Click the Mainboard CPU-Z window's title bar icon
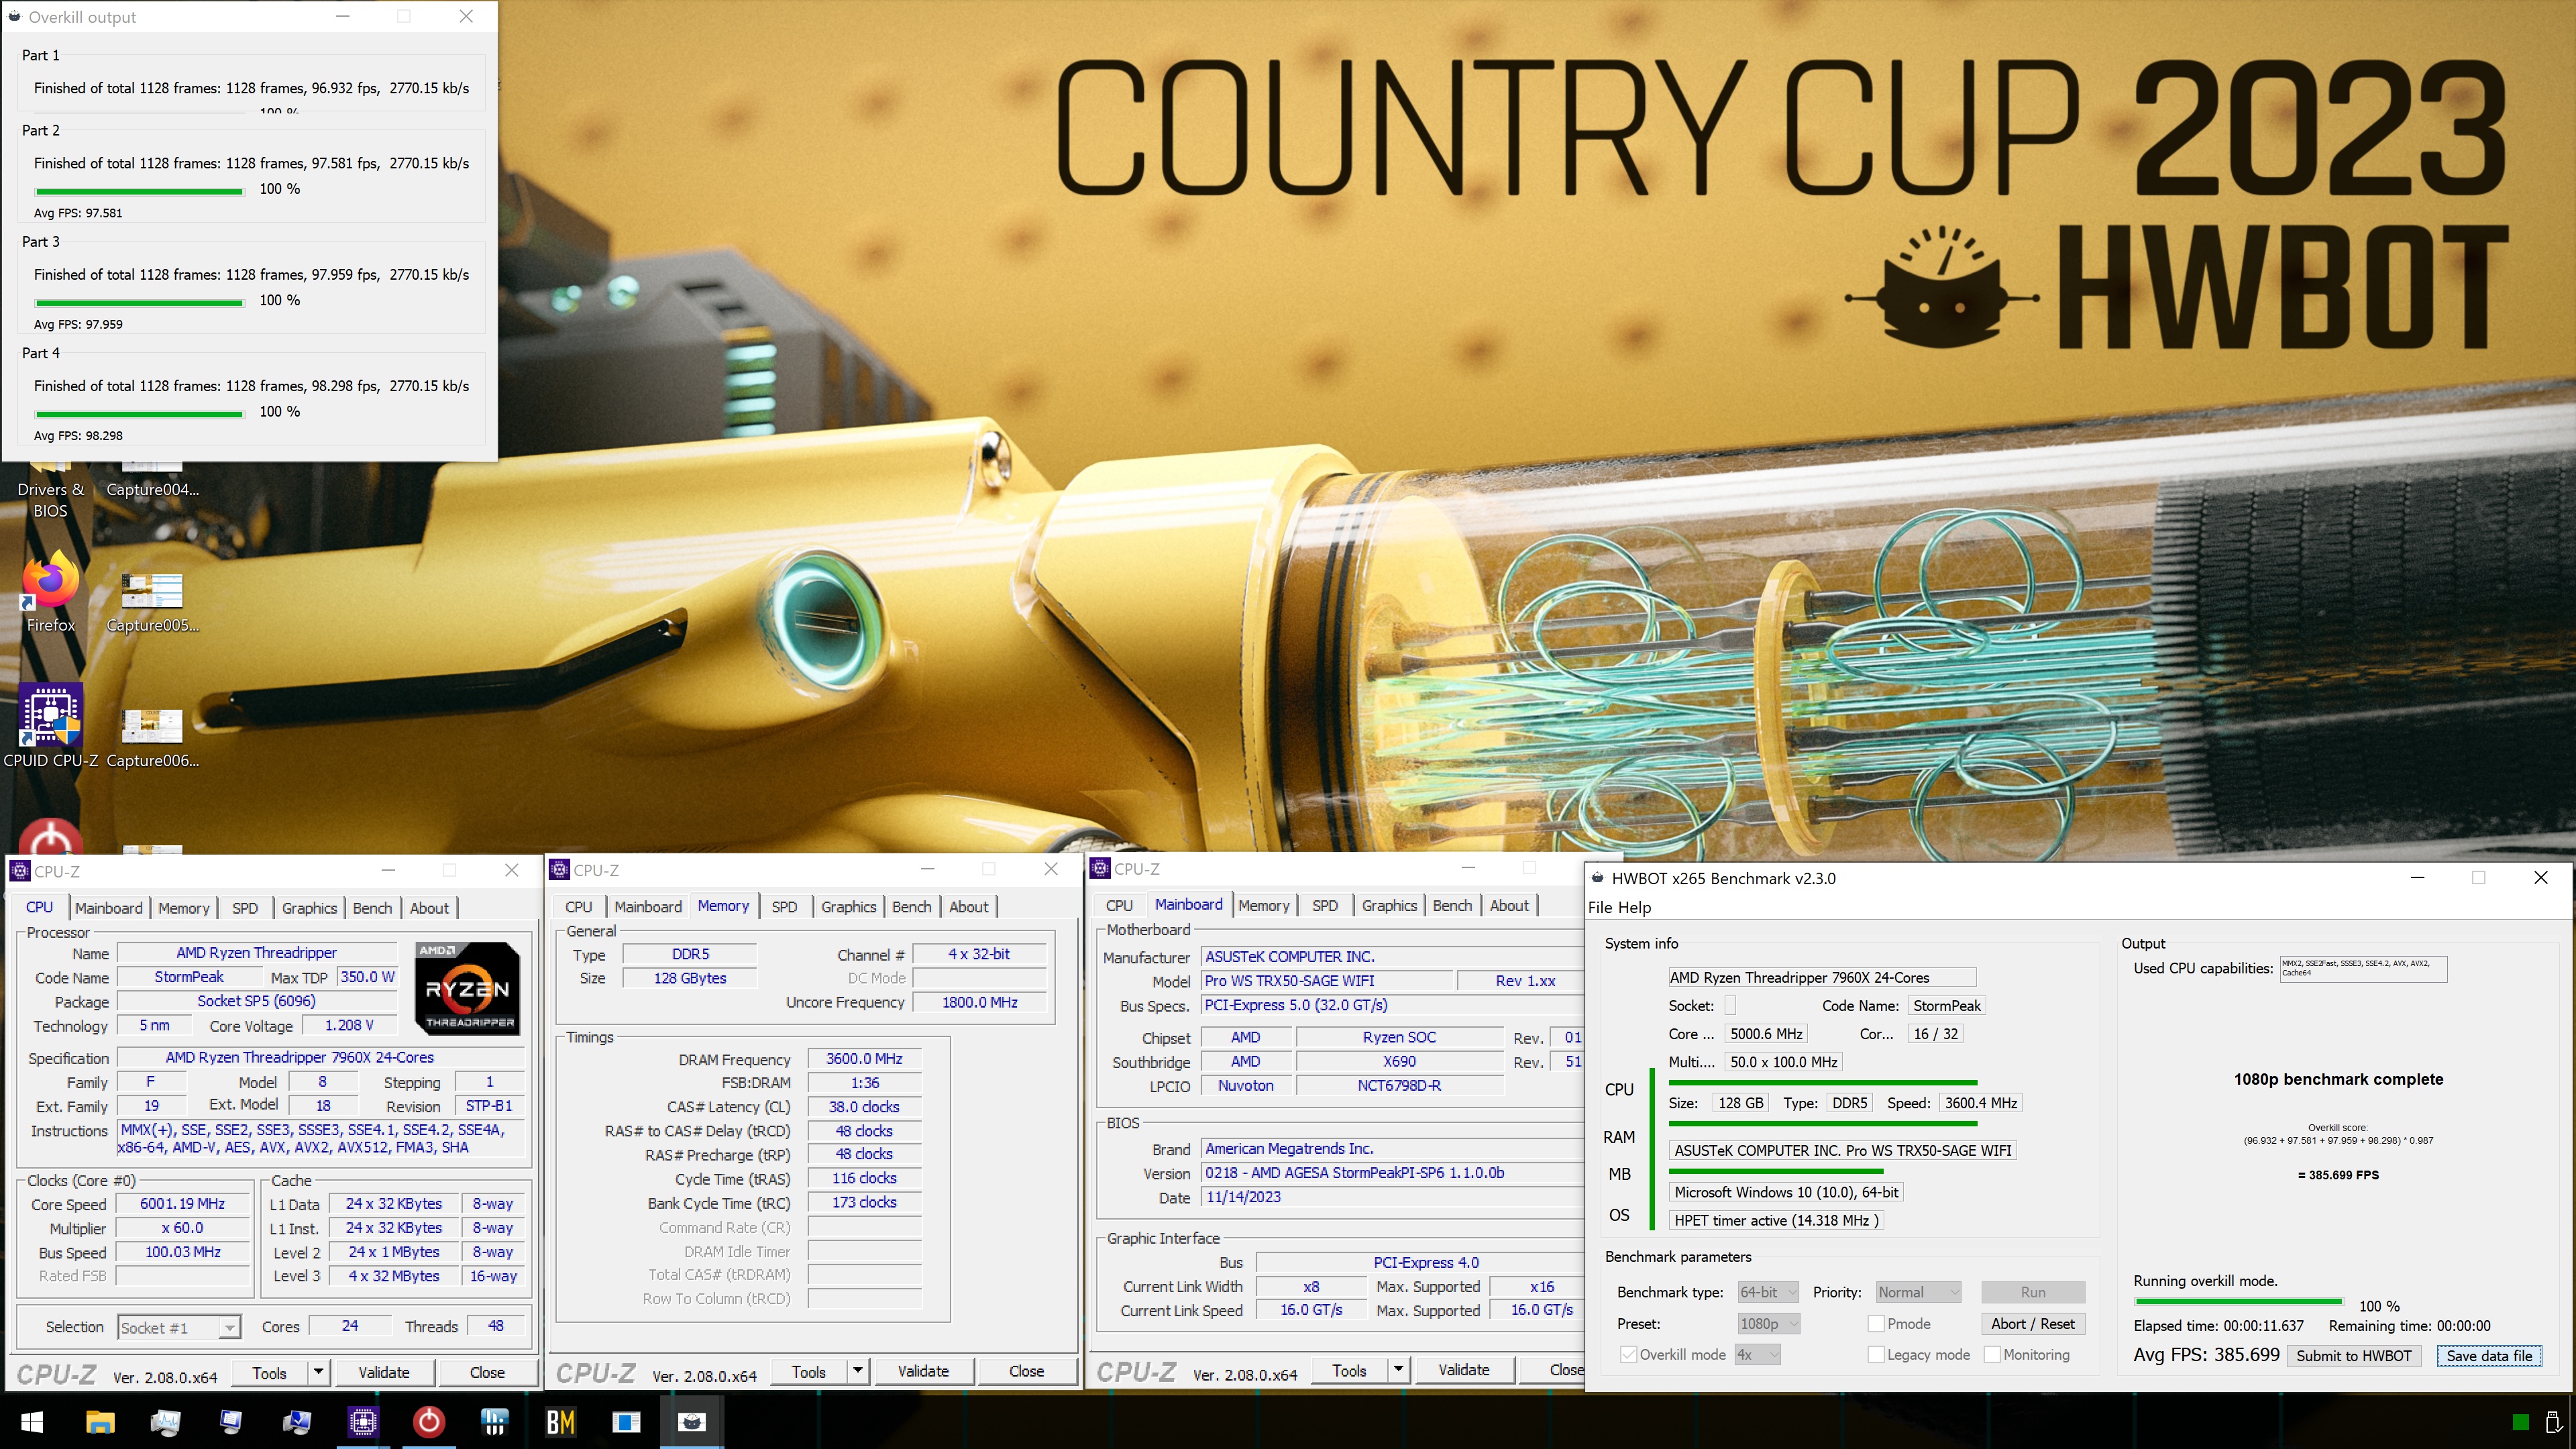The image size is (2576, 1449). click(x=1100, y=868)
